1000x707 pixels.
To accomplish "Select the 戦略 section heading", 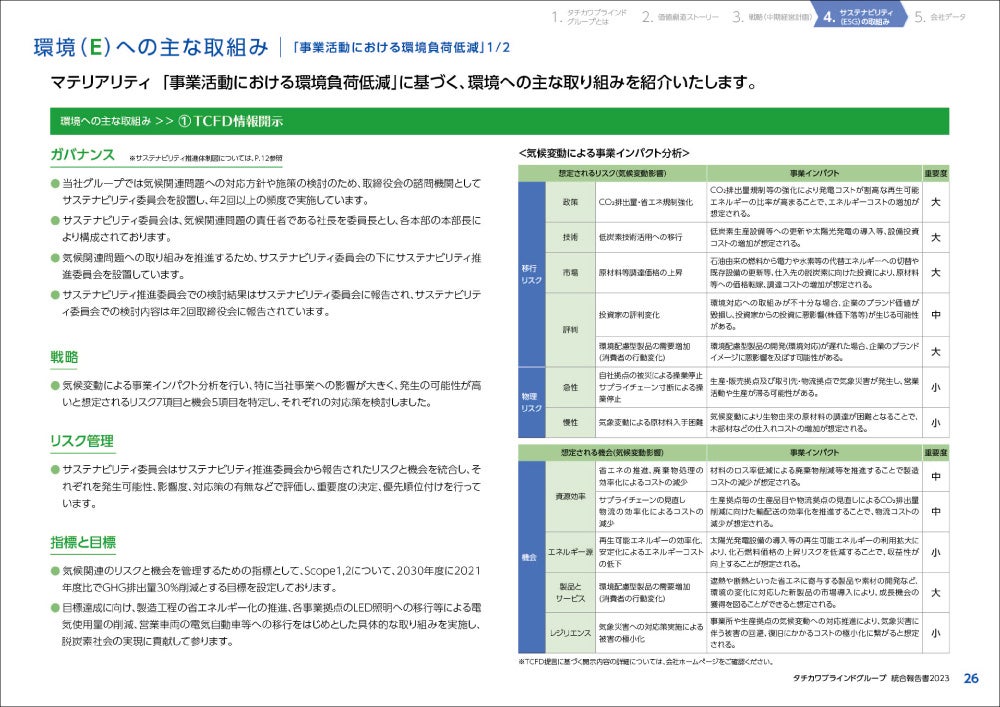I will (64, 357).
